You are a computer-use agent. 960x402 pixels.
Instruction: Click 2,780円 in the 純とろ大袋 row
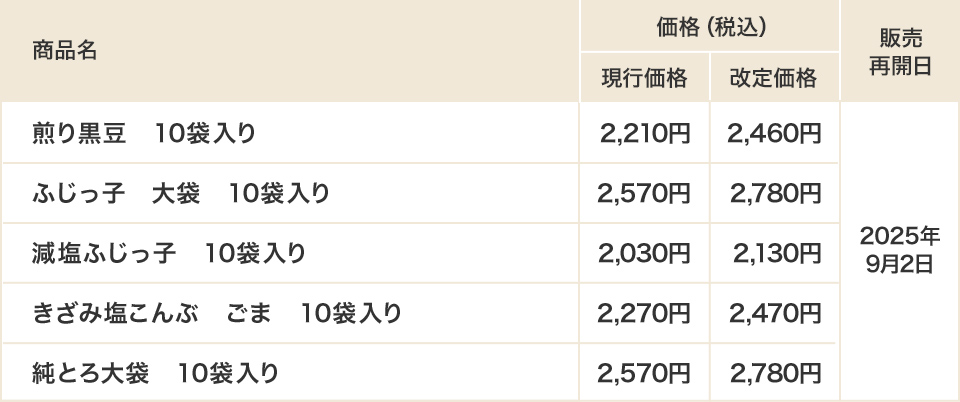(775, 373)
